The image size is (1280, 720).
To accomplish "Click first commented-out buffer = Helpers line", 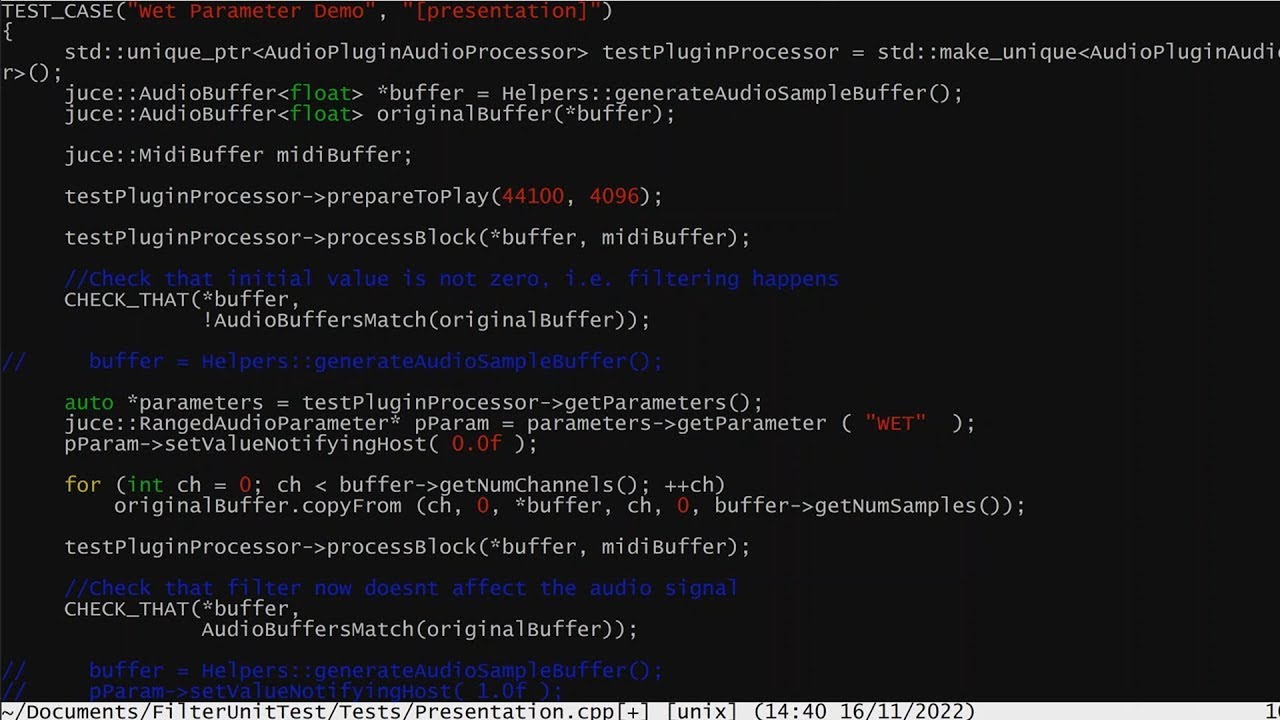I will [x=332, y=361].
